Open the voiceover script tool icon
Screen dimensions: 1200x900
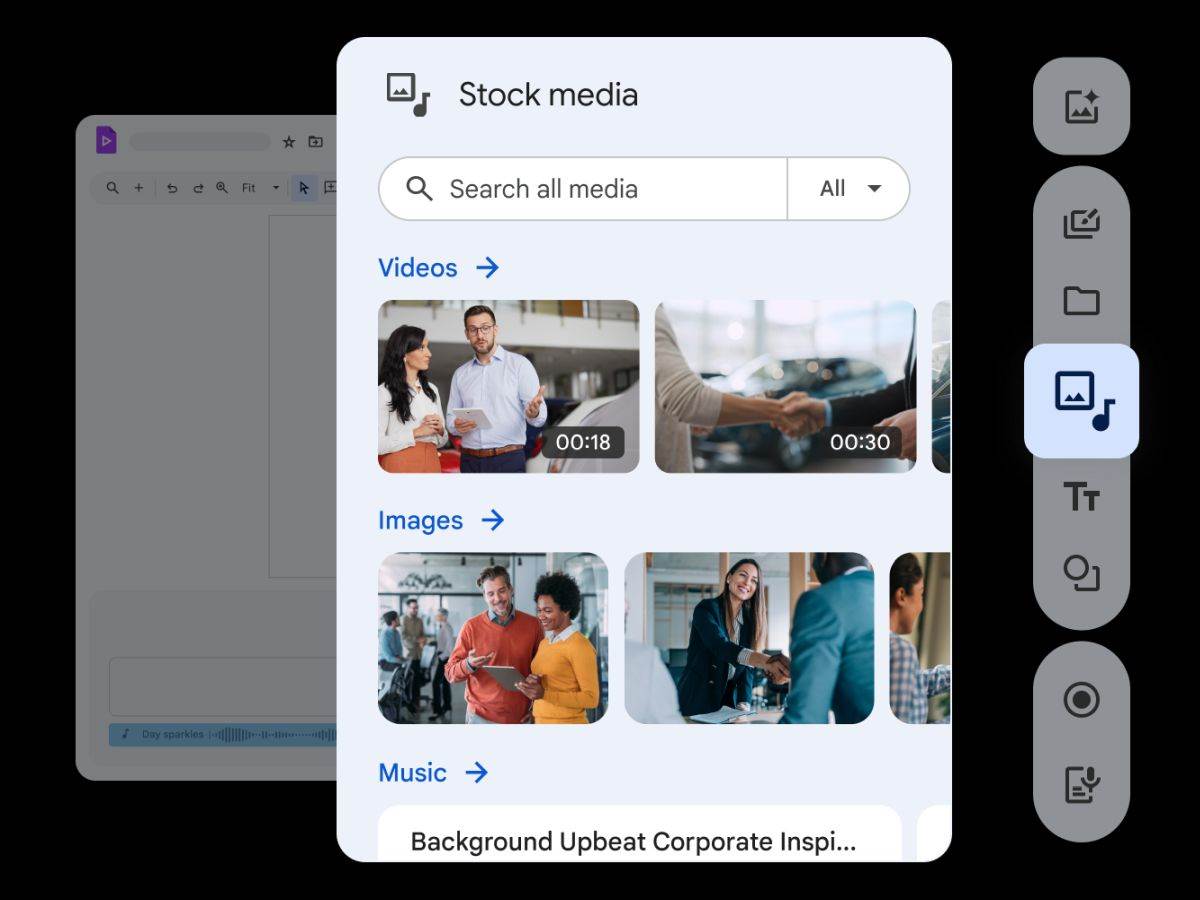point(1081,784)
